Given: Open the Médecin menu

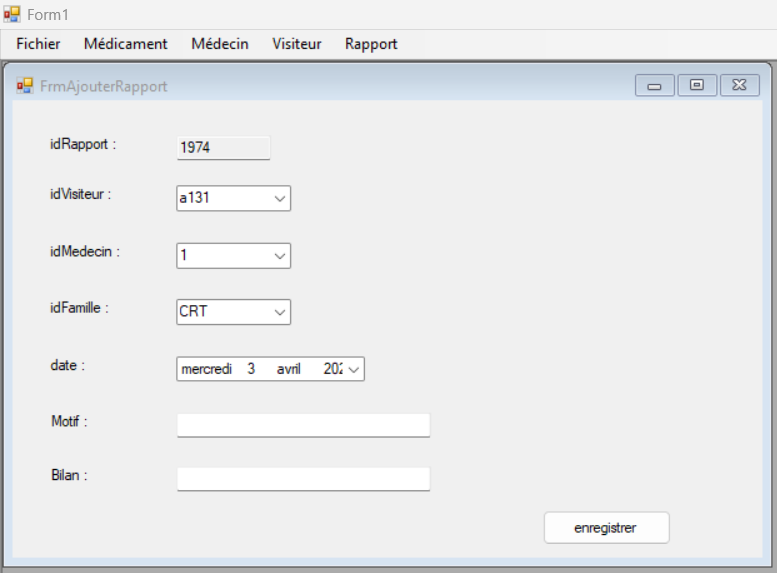Looking at the screenshot, I should click(x=220, y=44).
